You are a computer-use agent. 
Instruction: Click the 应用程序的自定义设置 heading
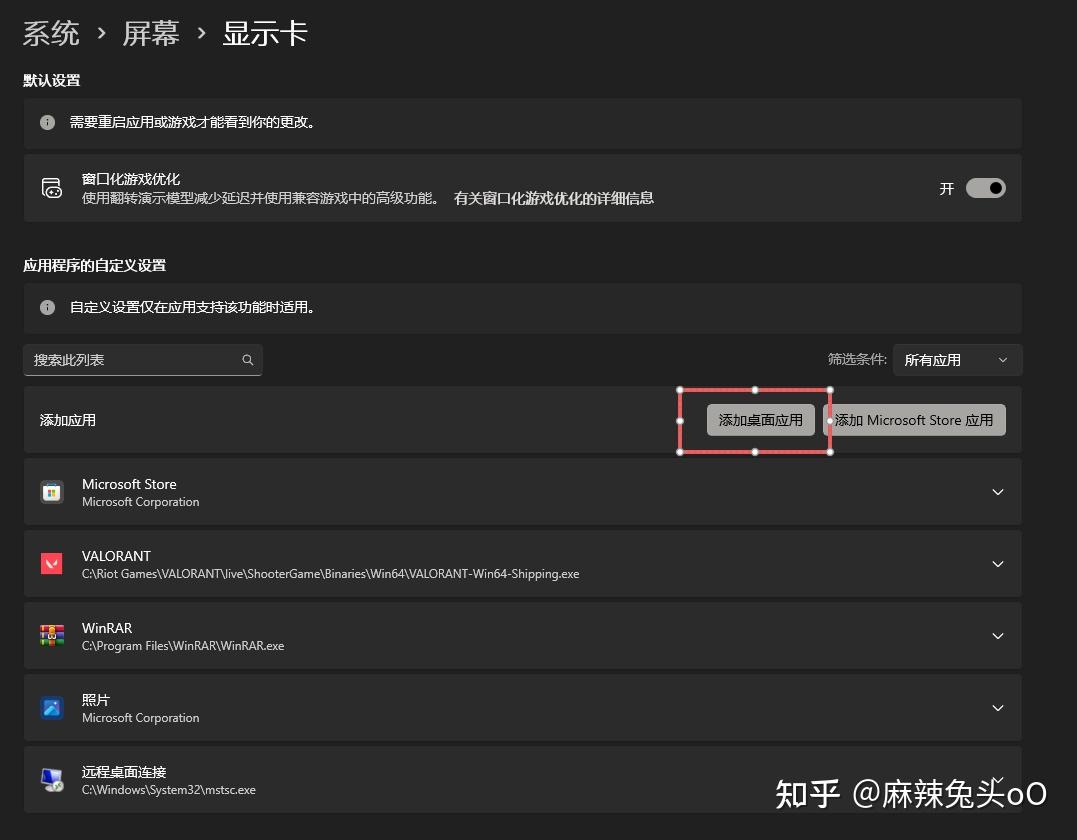tap(95, 266)
